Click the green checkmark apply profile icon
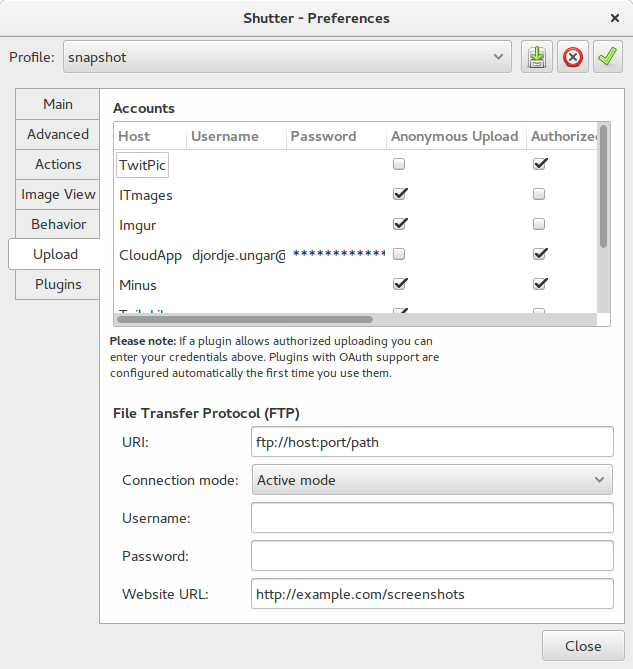Screen dimensions: 633x669 pos(607,57)
